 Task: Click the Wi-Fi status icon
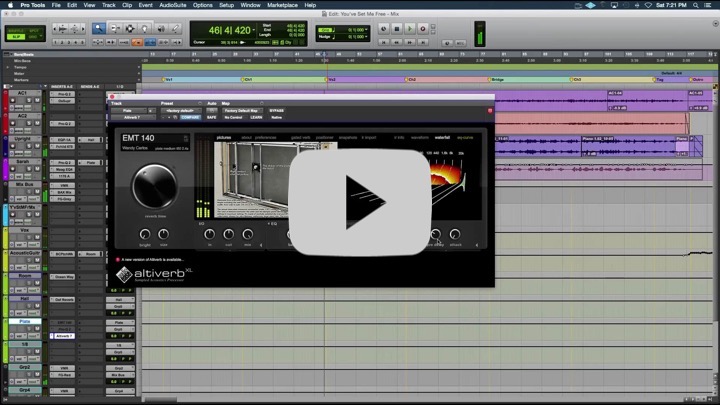[x=648, y=5]
